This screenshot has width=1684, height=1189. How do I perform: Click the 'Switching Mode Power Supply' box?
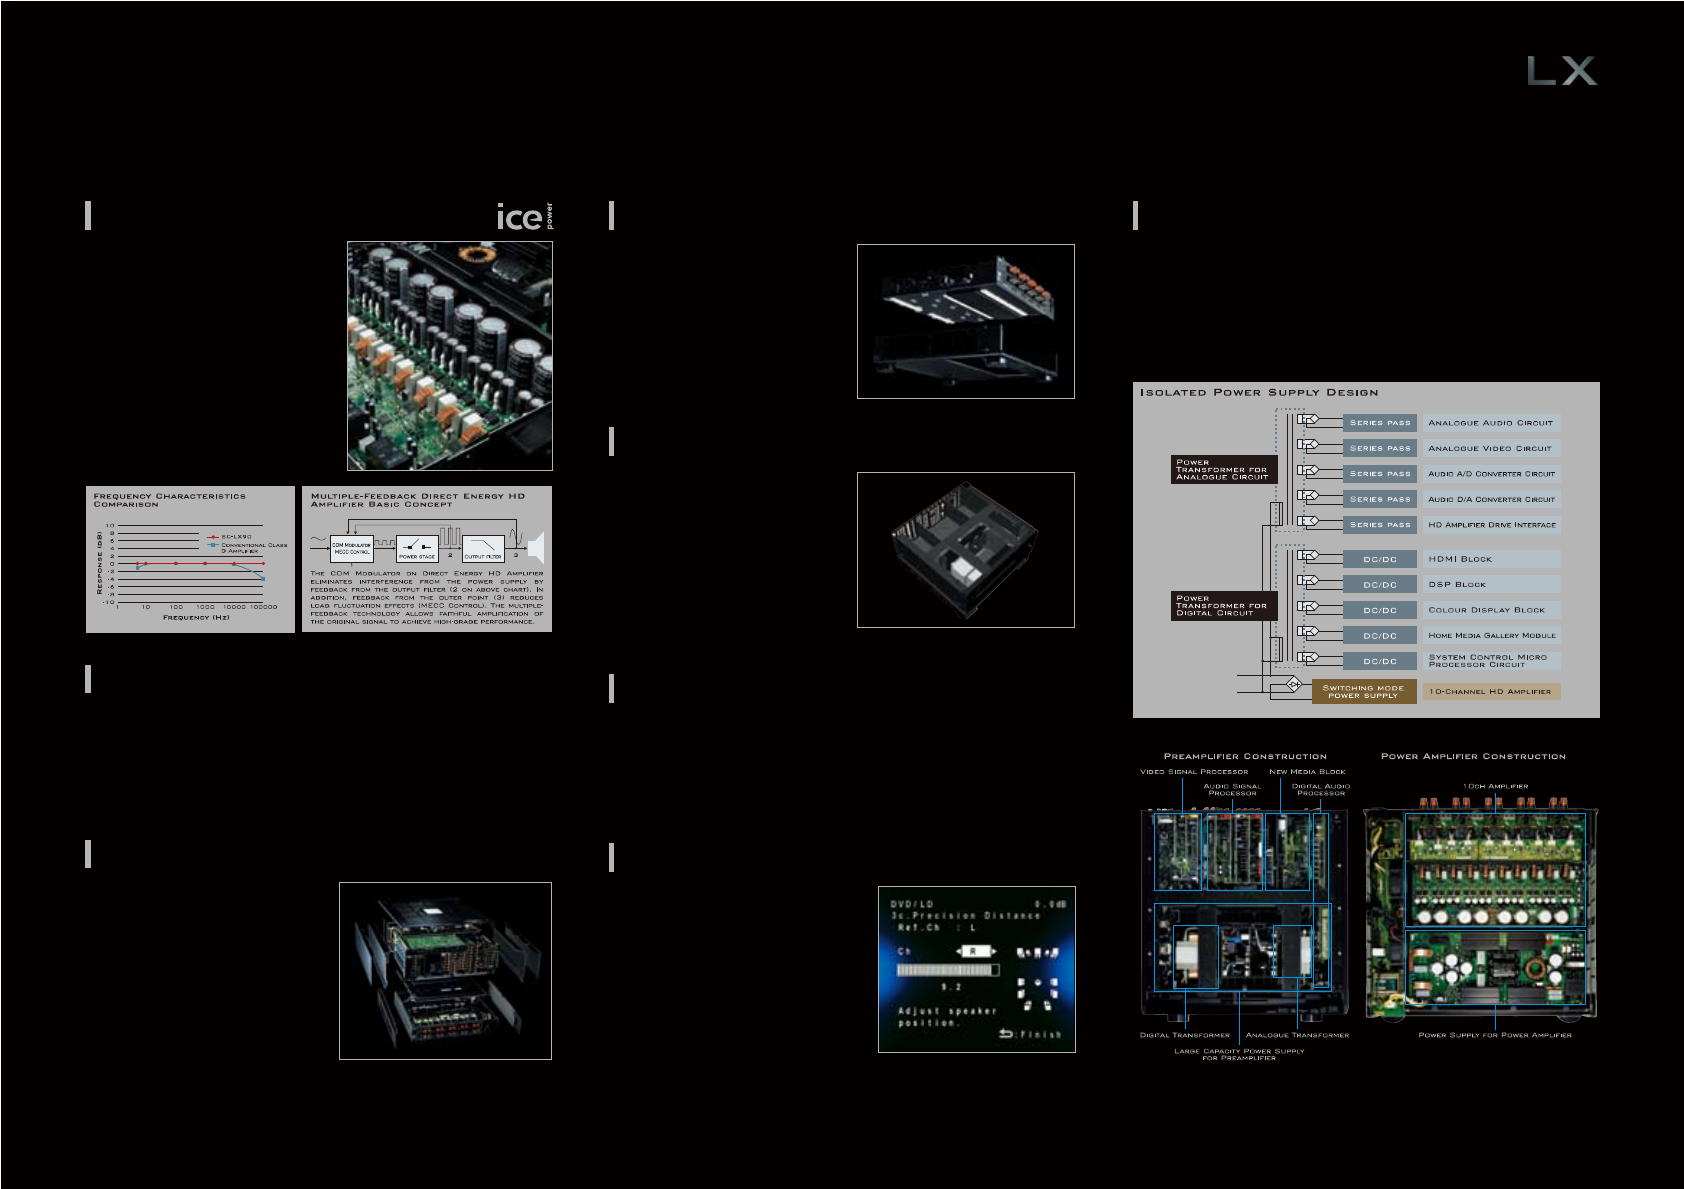pyautogui.click(x=1364, y=691)
